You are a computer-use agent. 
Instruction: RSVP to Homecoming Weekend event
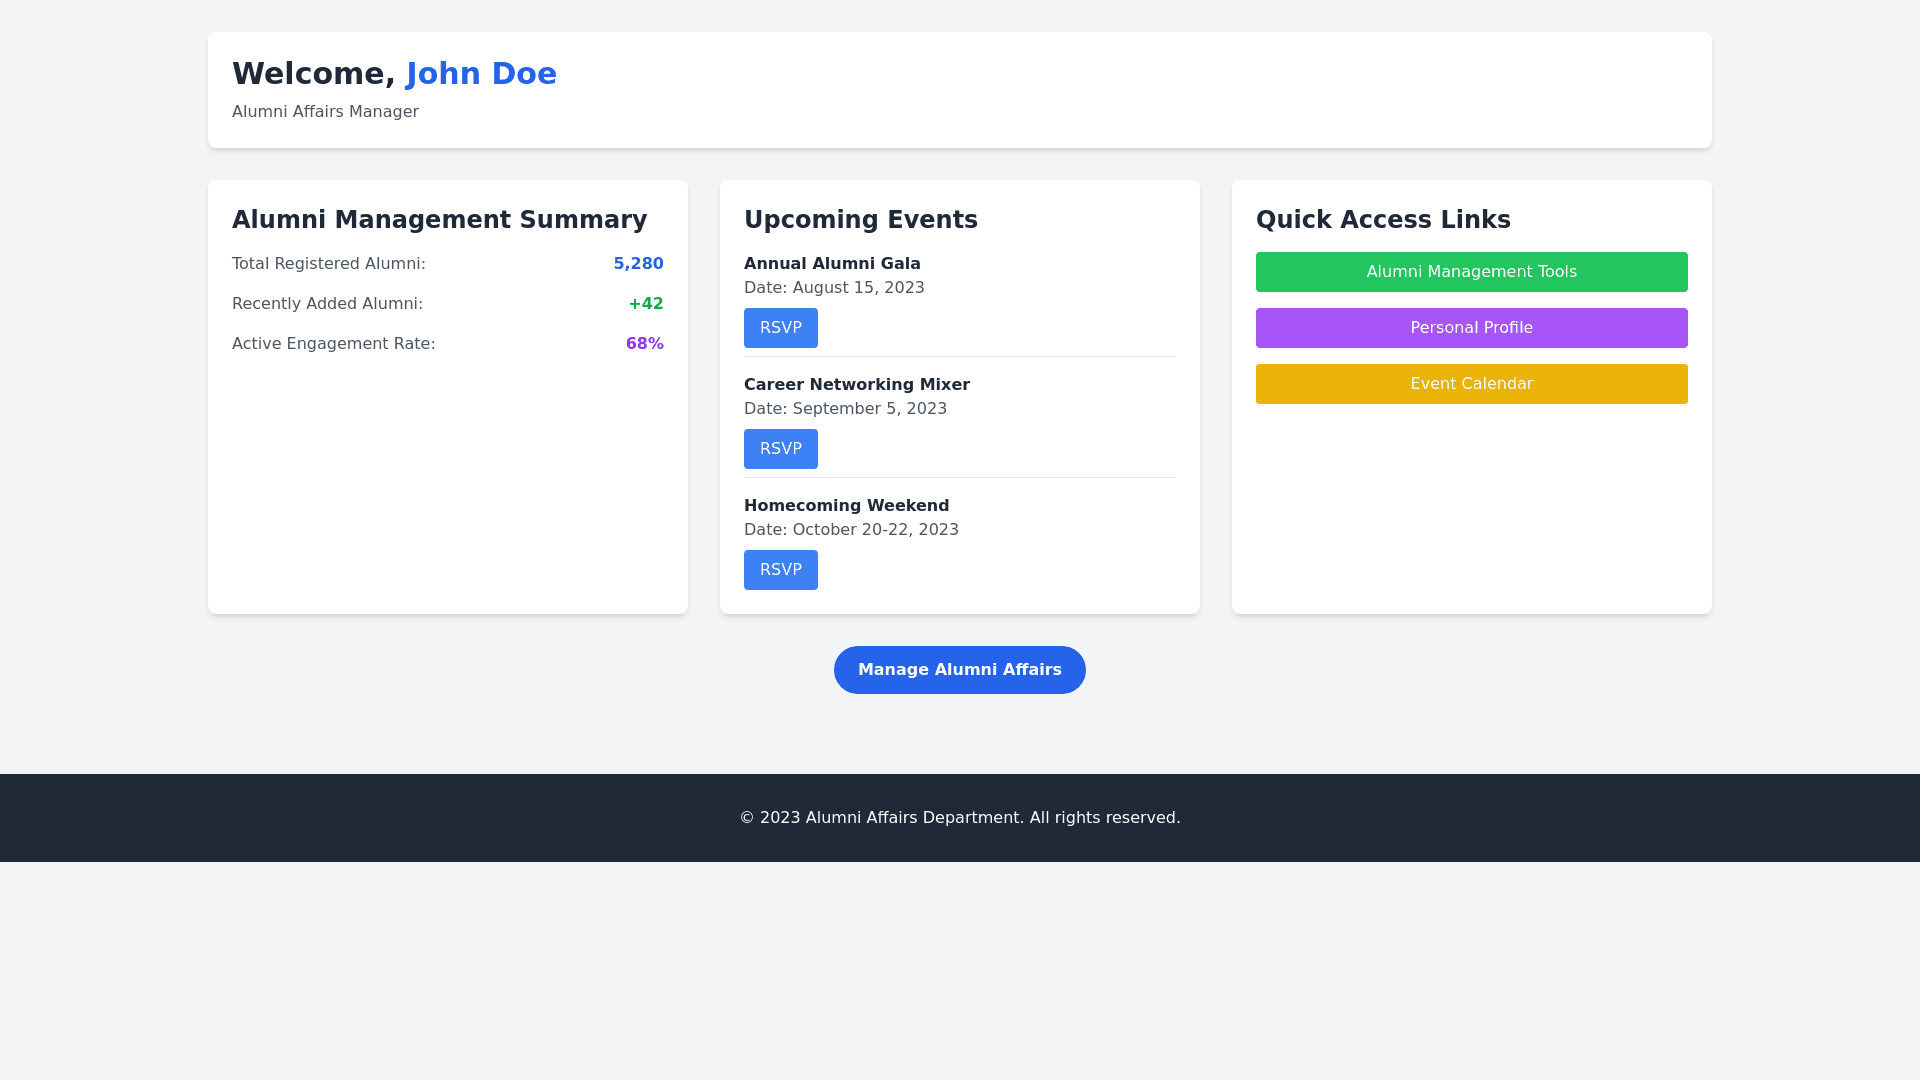780,570
